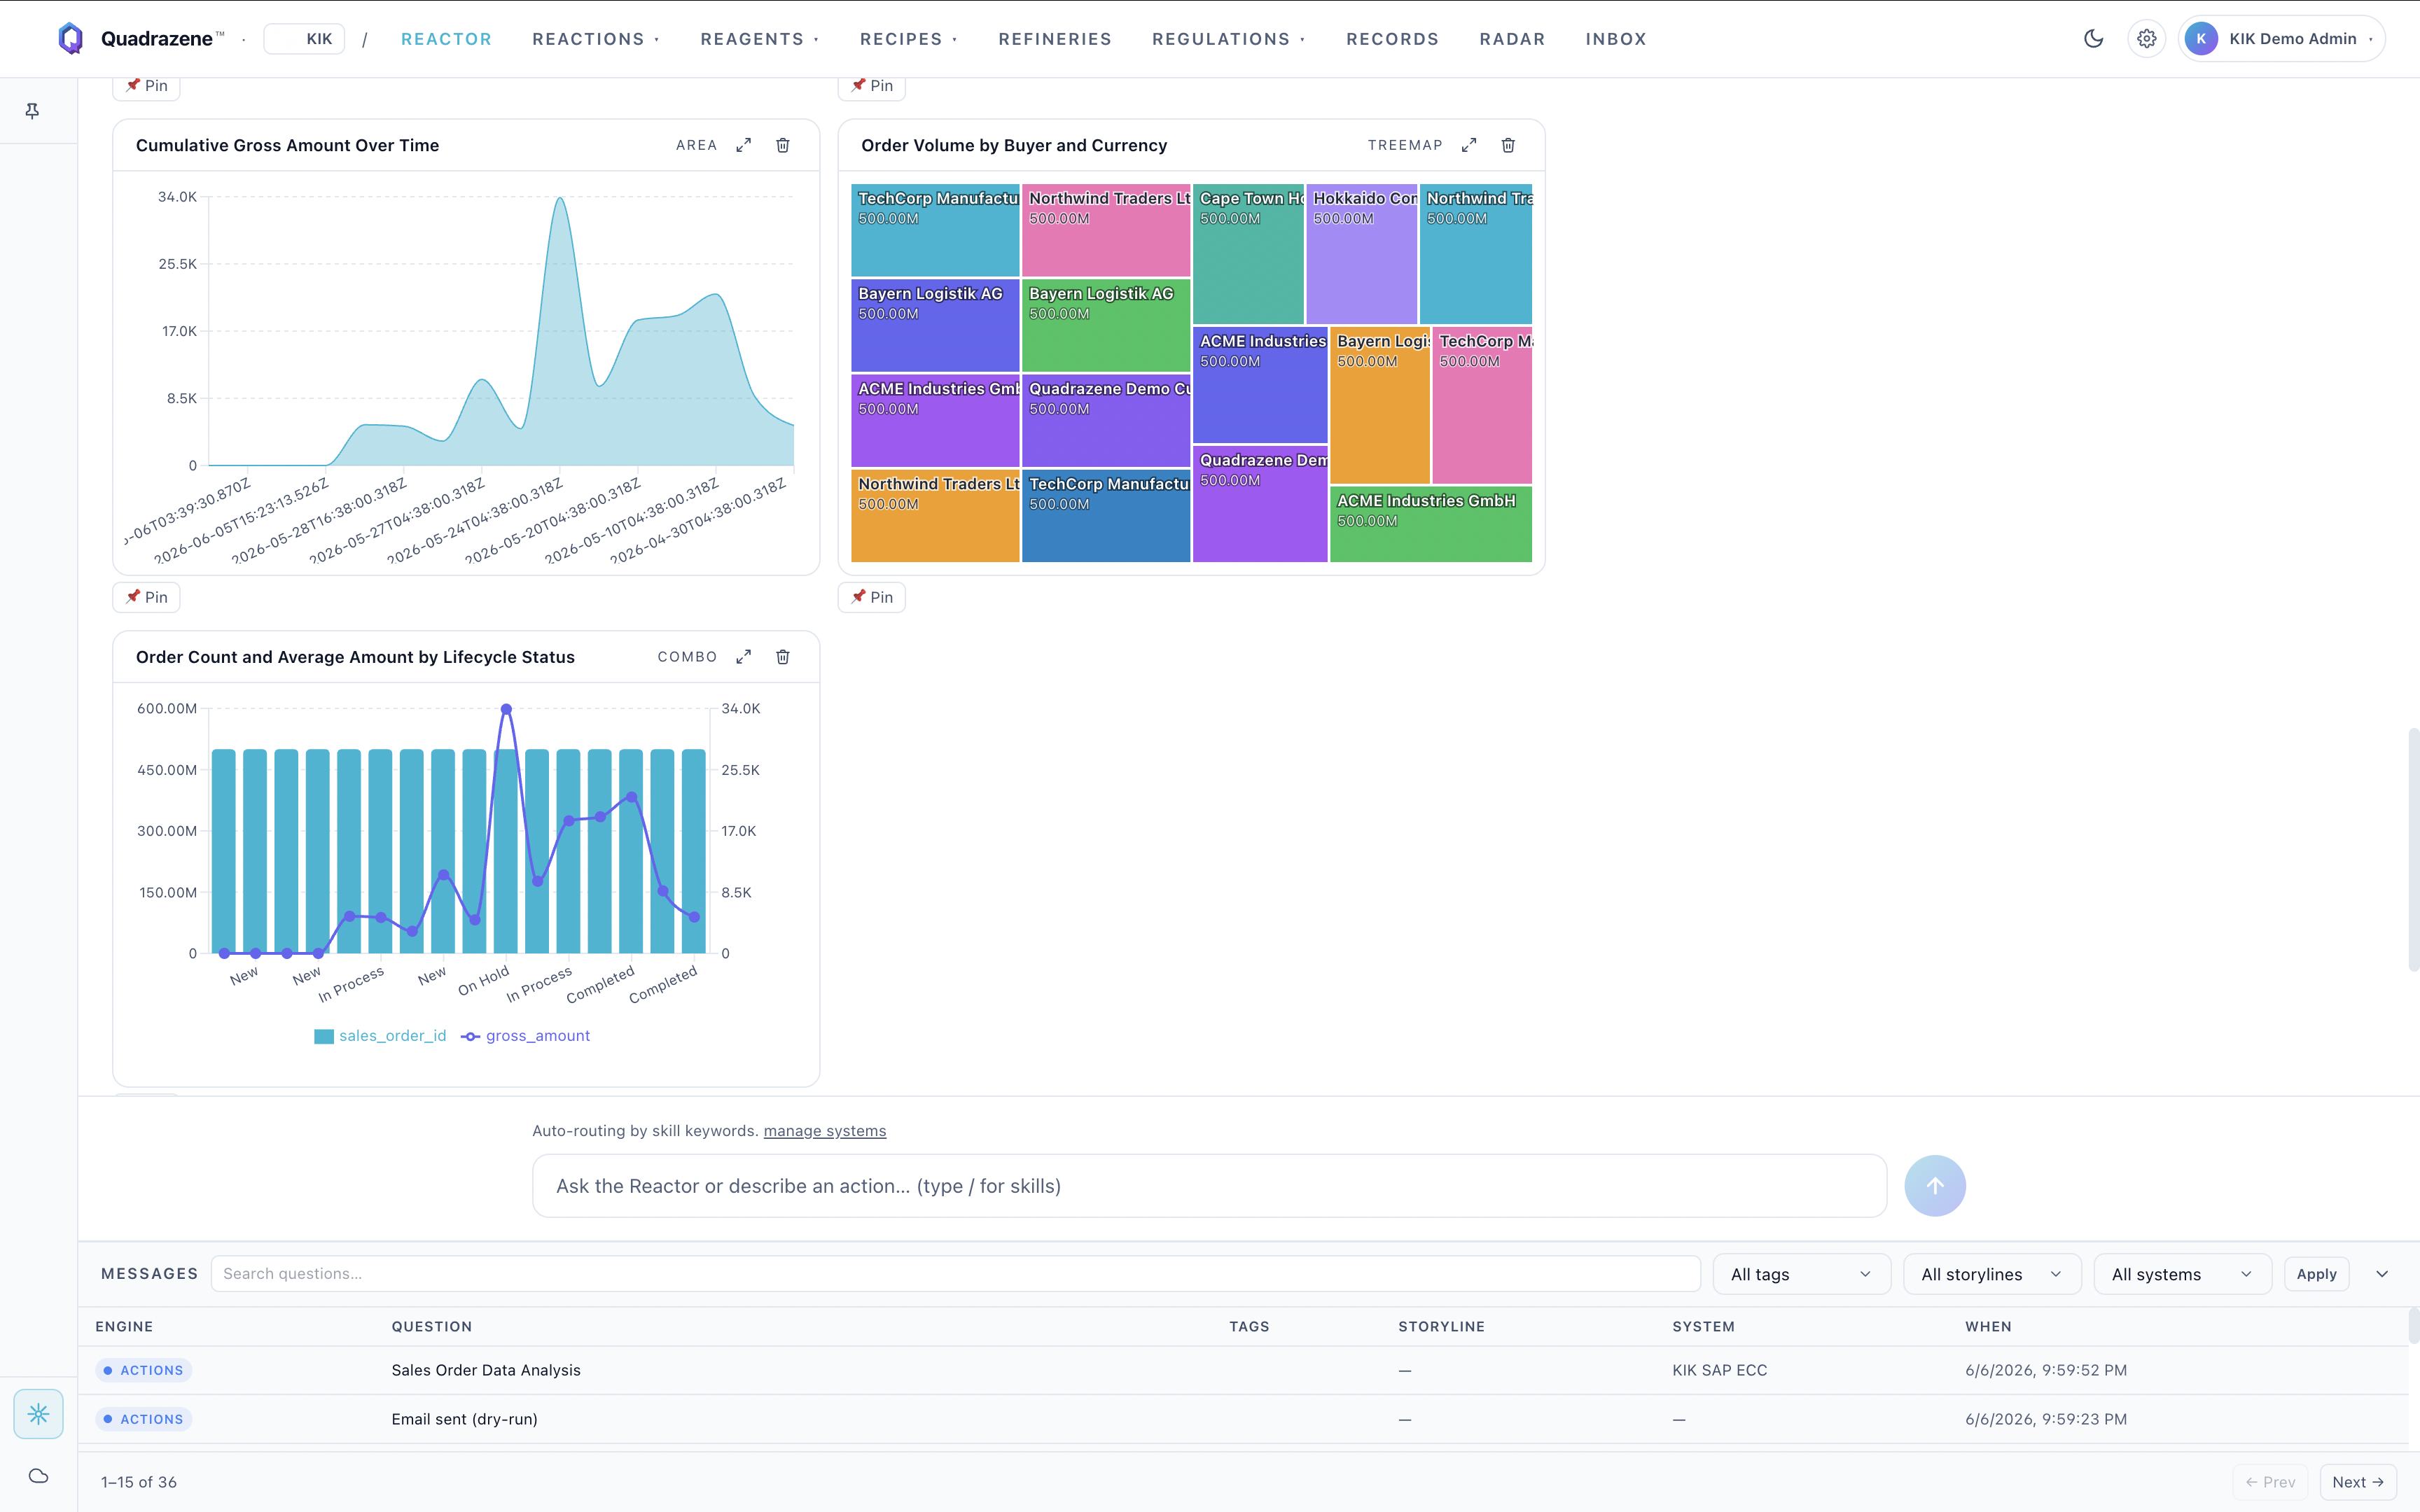Open the Refineries menu tab

click(x=1054, y=39)
